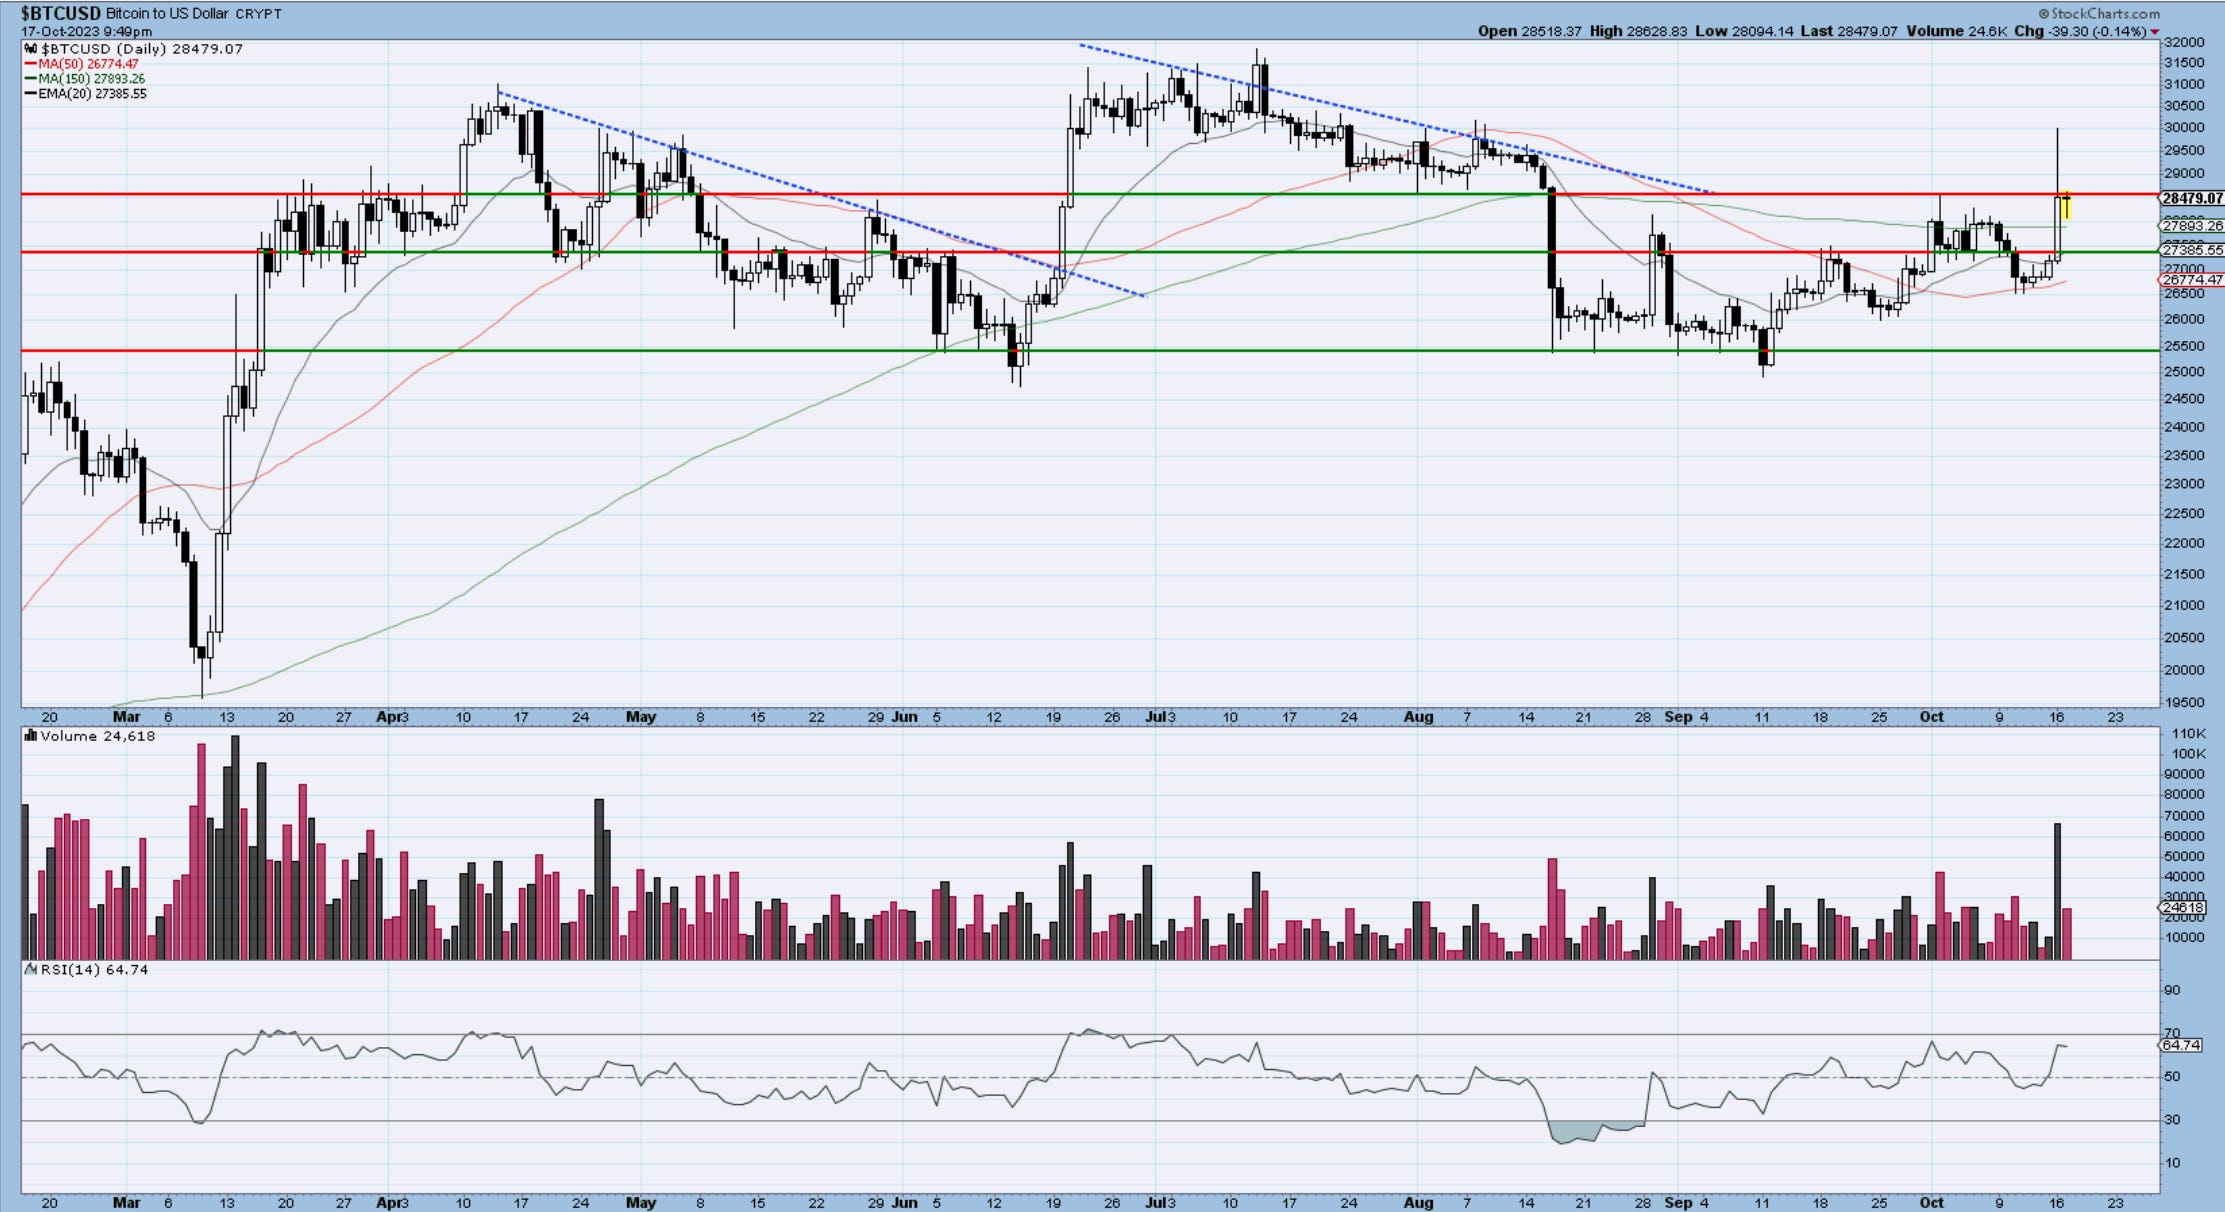Click the red MA(50) legend color dash
The height and width of the screenshot is (1212, 2225).
[x=30, y=64]
